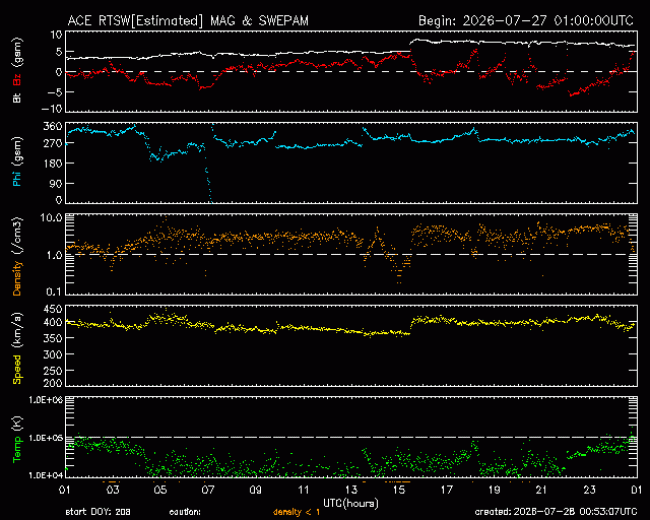This screenshot has height=520, width=650.
Task: Click the "270" tick on the Phi axis
Action: [x=53, y=143]
